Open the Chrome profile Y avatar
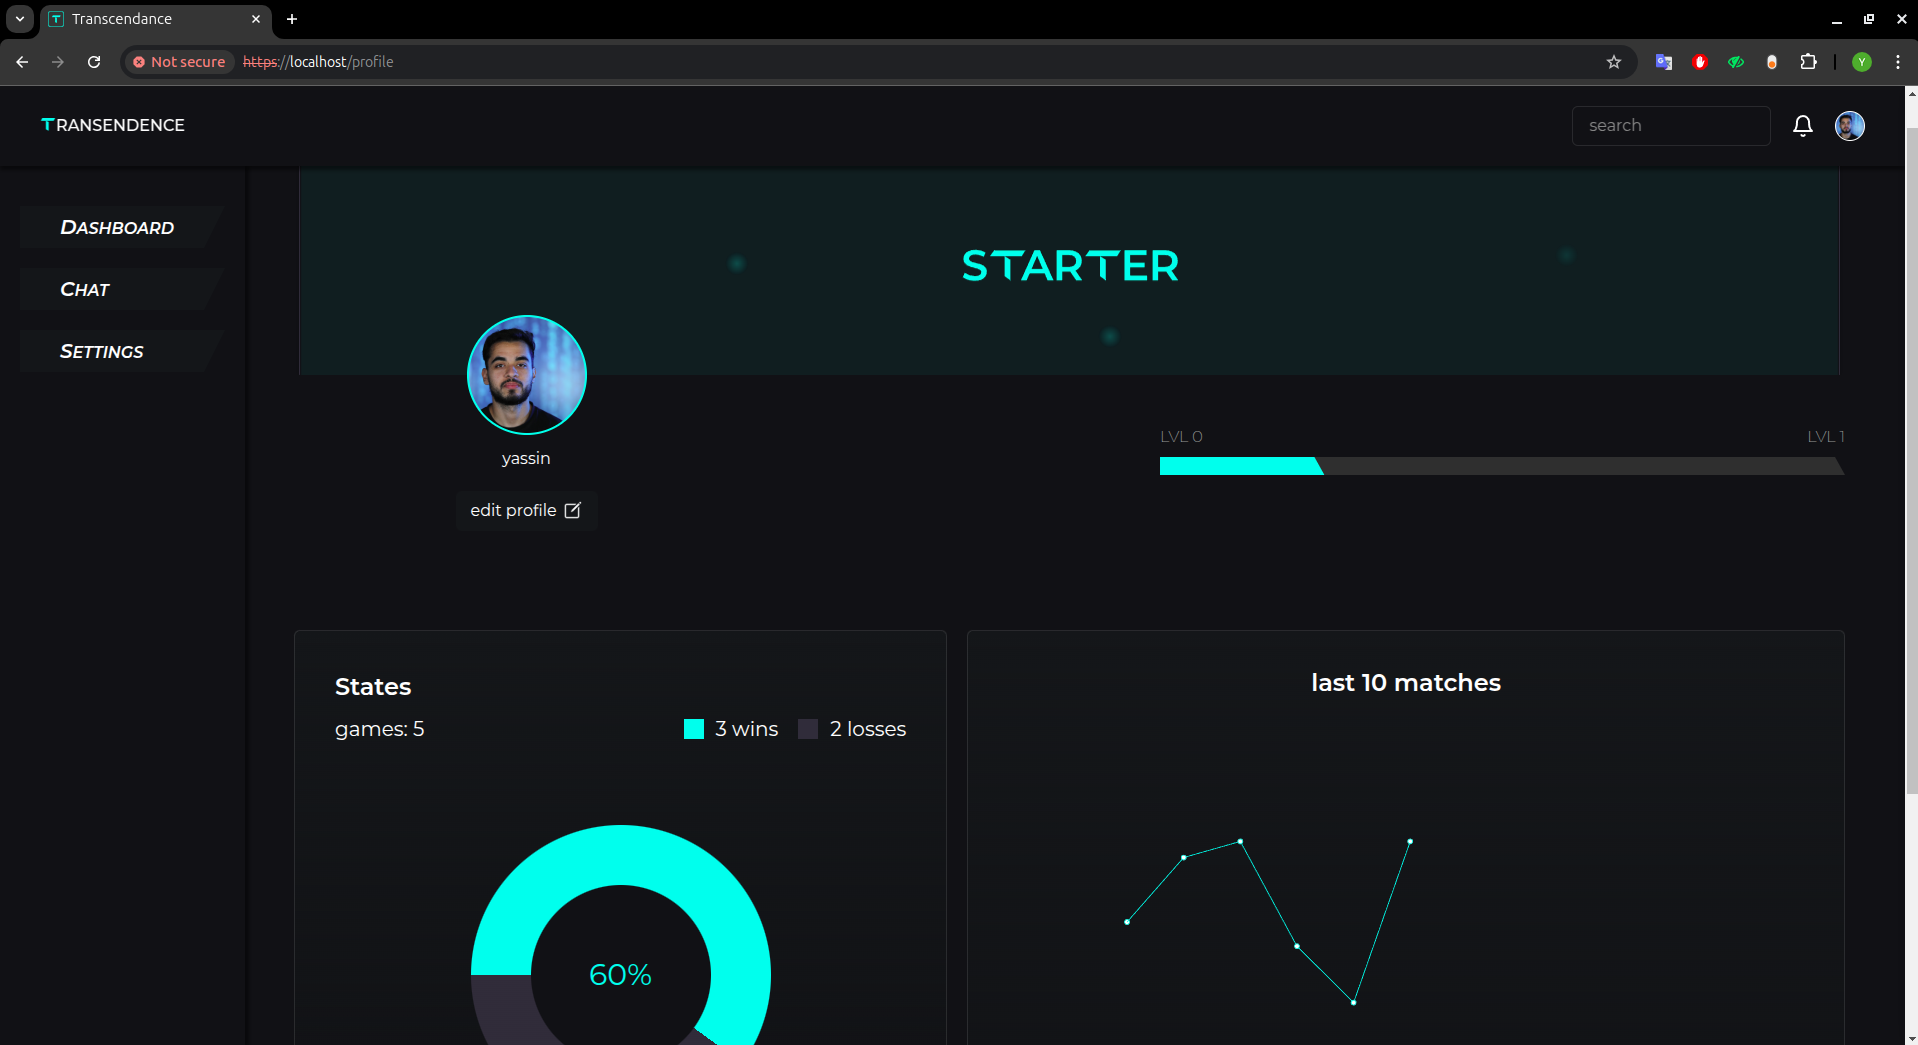 1861,62
